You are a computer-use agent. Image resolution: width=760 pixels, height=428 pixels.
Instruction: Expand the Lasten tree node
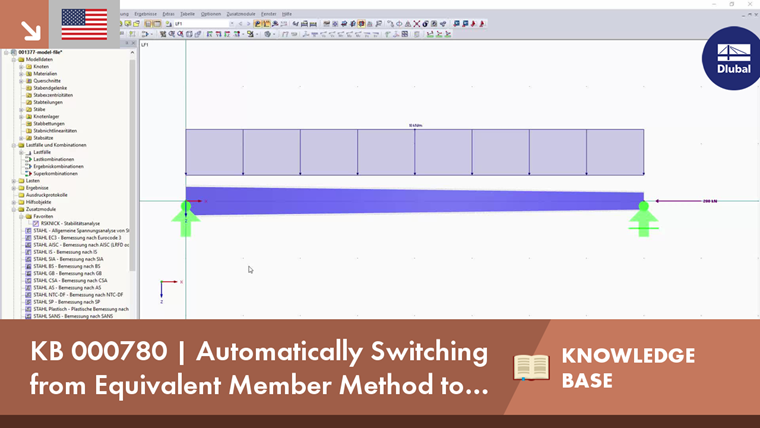tap(14, 181)
